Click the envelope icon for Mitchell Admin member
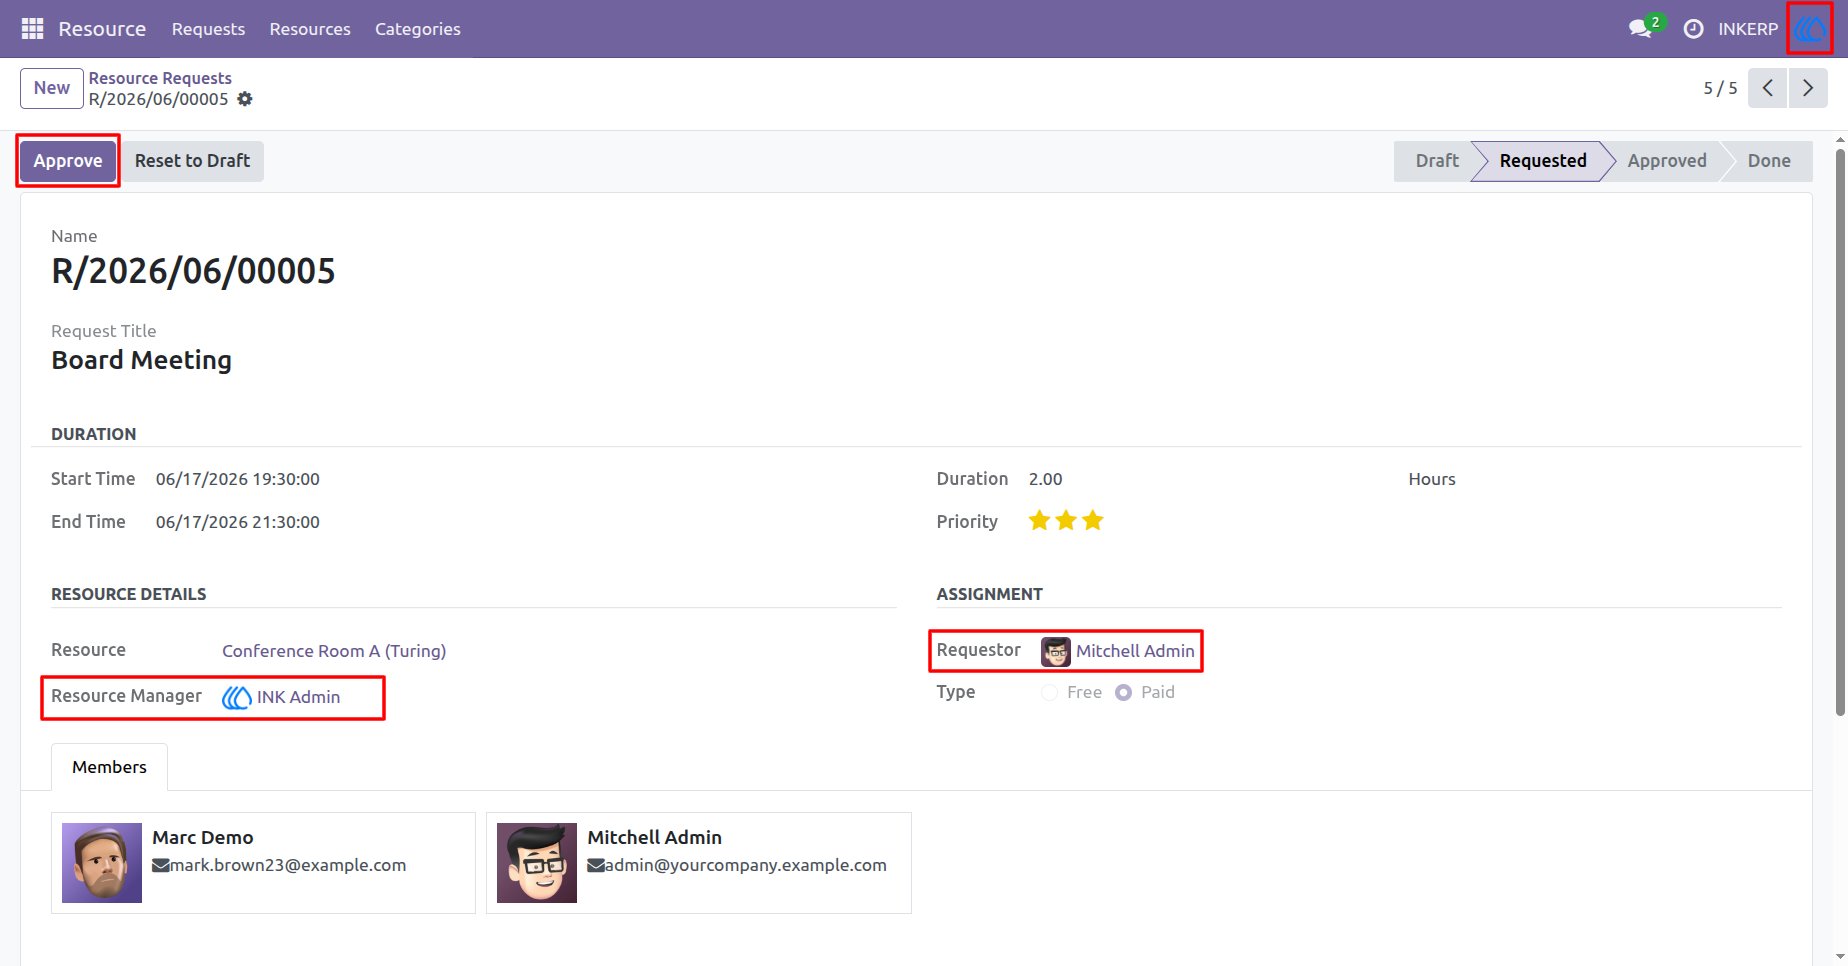Screen dimensions: 1848x966 pos(596,865)
